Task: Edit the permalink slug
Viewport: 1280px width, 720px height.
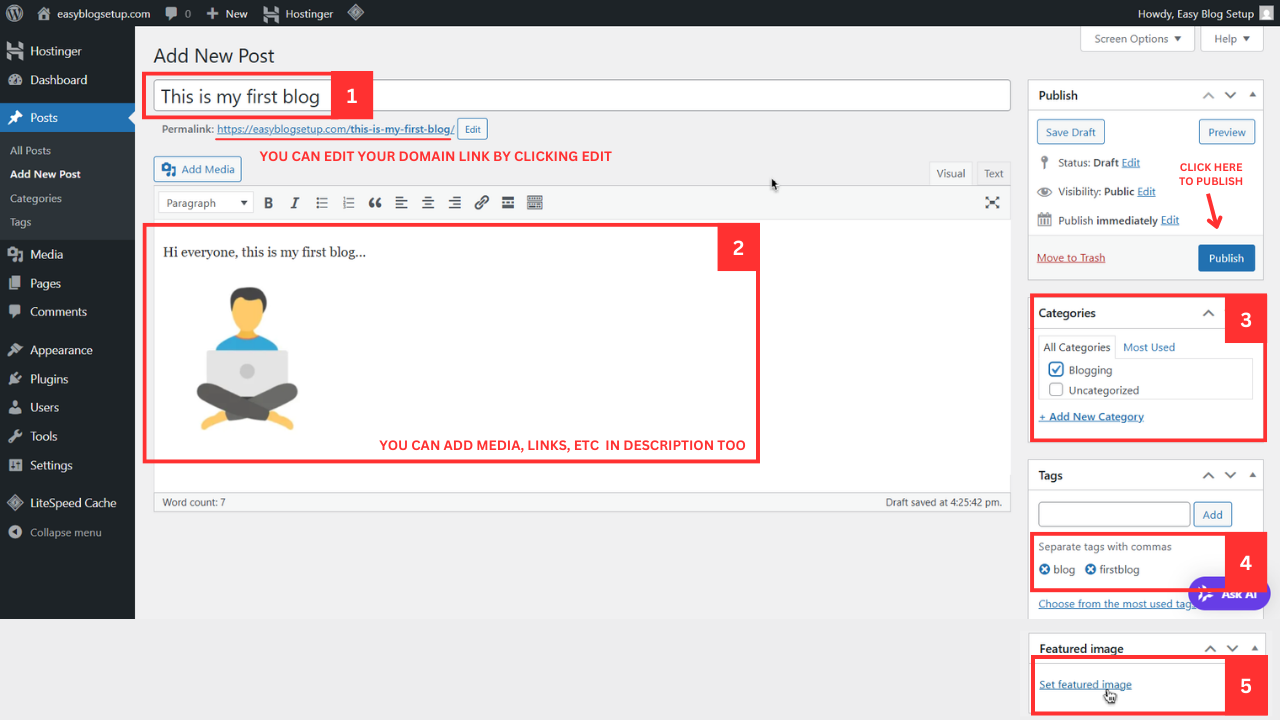Action: pyautogui.click(x=472, y=129)
